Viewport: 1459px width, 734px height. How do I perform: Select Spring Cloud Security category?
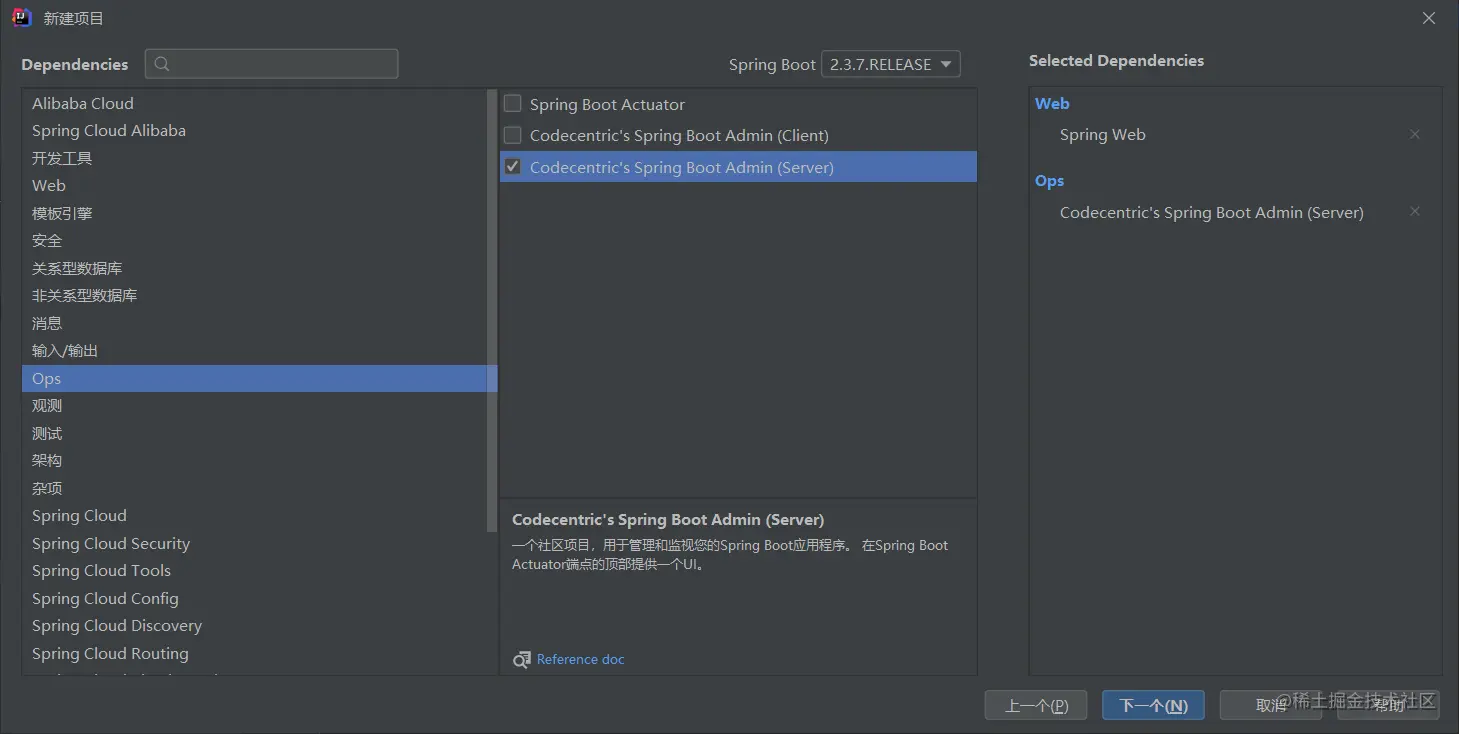[254, 543]
